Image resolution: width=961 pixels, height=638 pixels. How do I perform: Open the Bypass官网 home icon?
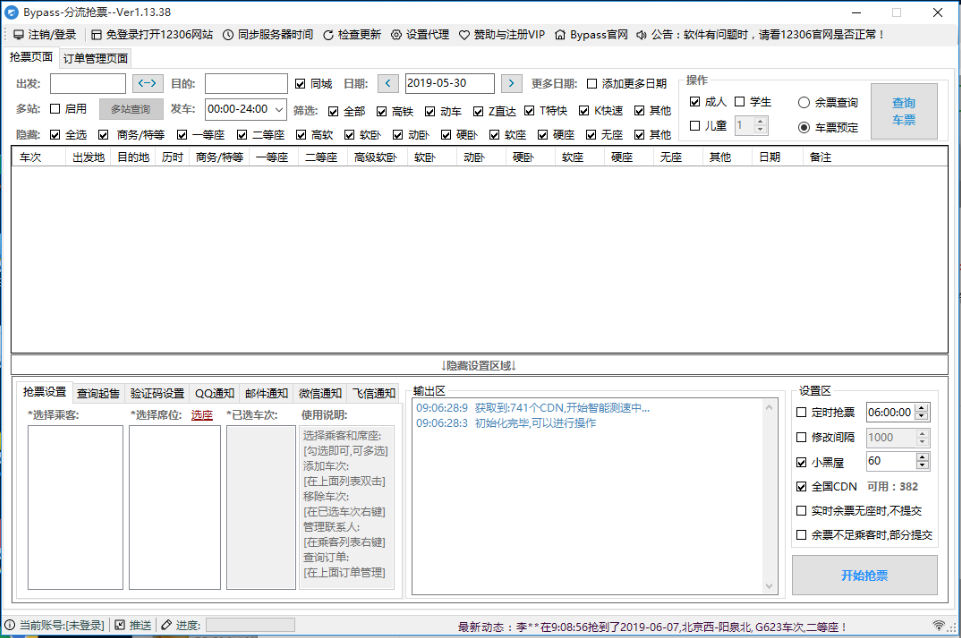click(560, 34)
